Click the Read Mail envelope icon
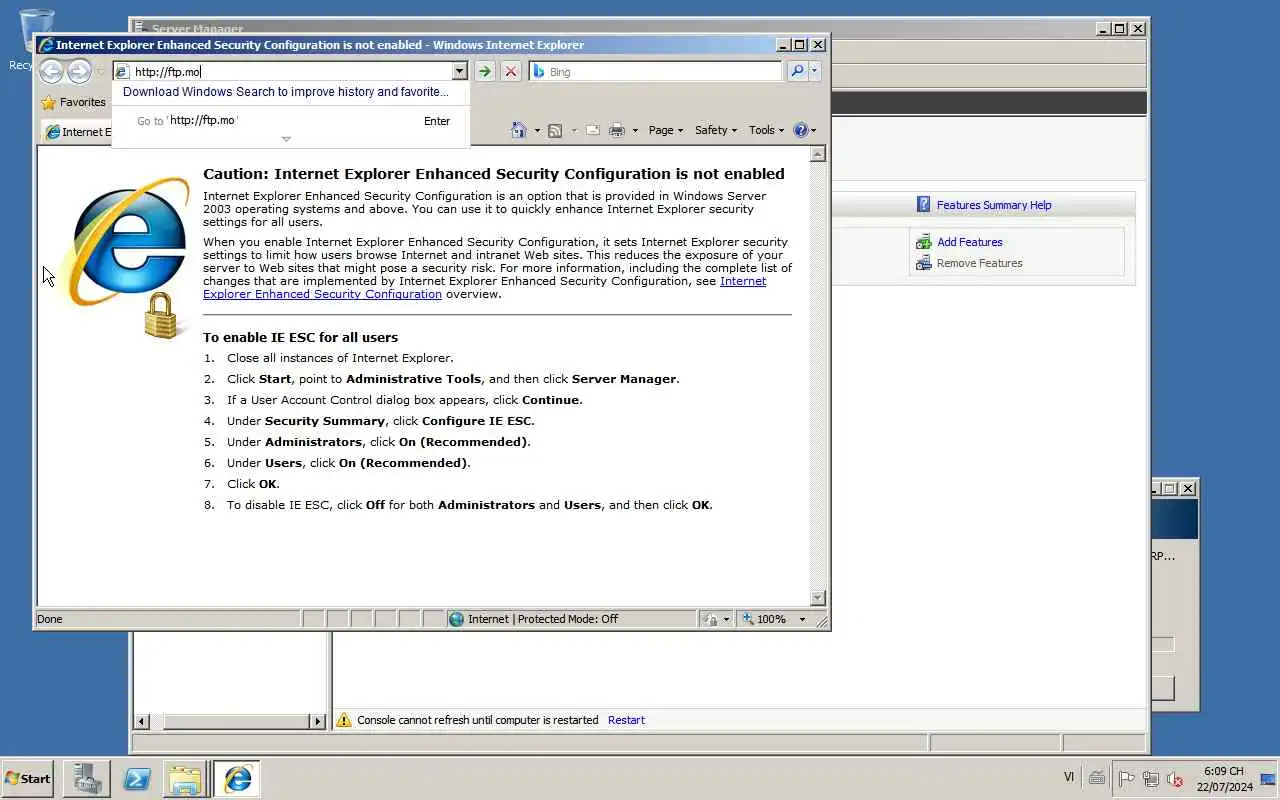The height and width of the screenshot is (800, 1280). click(592, 130)
